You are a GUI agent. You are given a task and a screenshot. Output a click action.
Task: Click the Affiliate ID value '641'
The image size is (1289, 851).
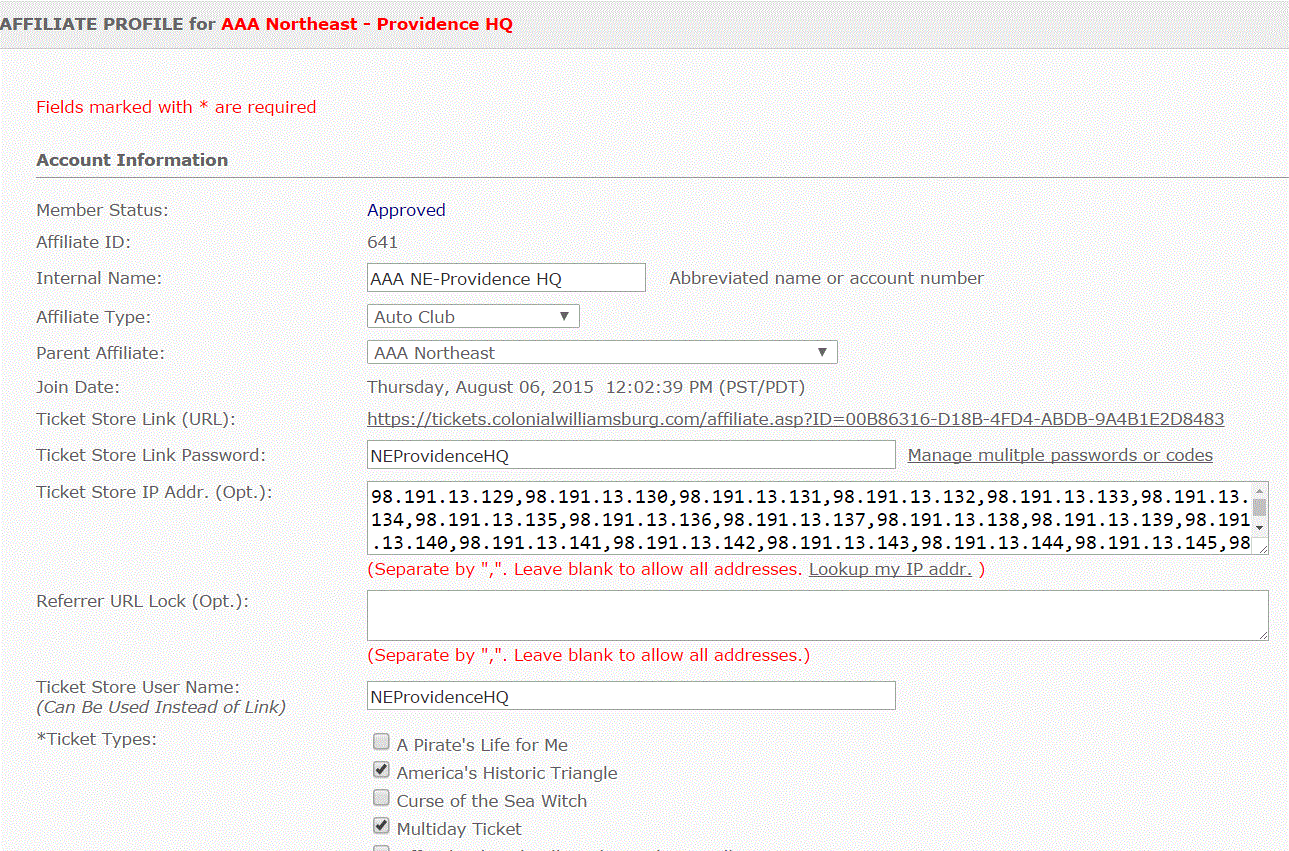pyautogui.click(x=382, y=242)
